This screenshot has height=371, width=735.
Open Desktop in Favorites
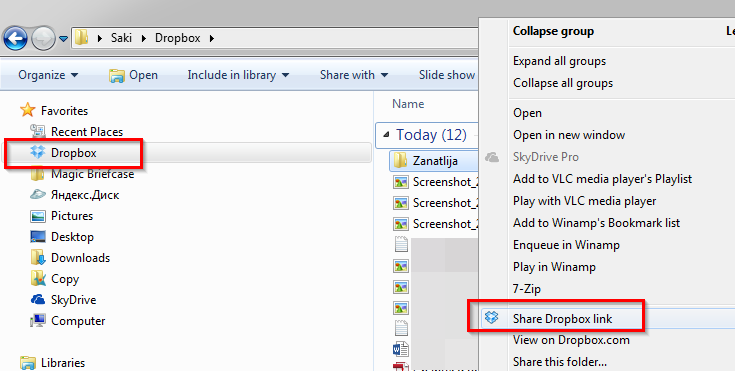72,237
